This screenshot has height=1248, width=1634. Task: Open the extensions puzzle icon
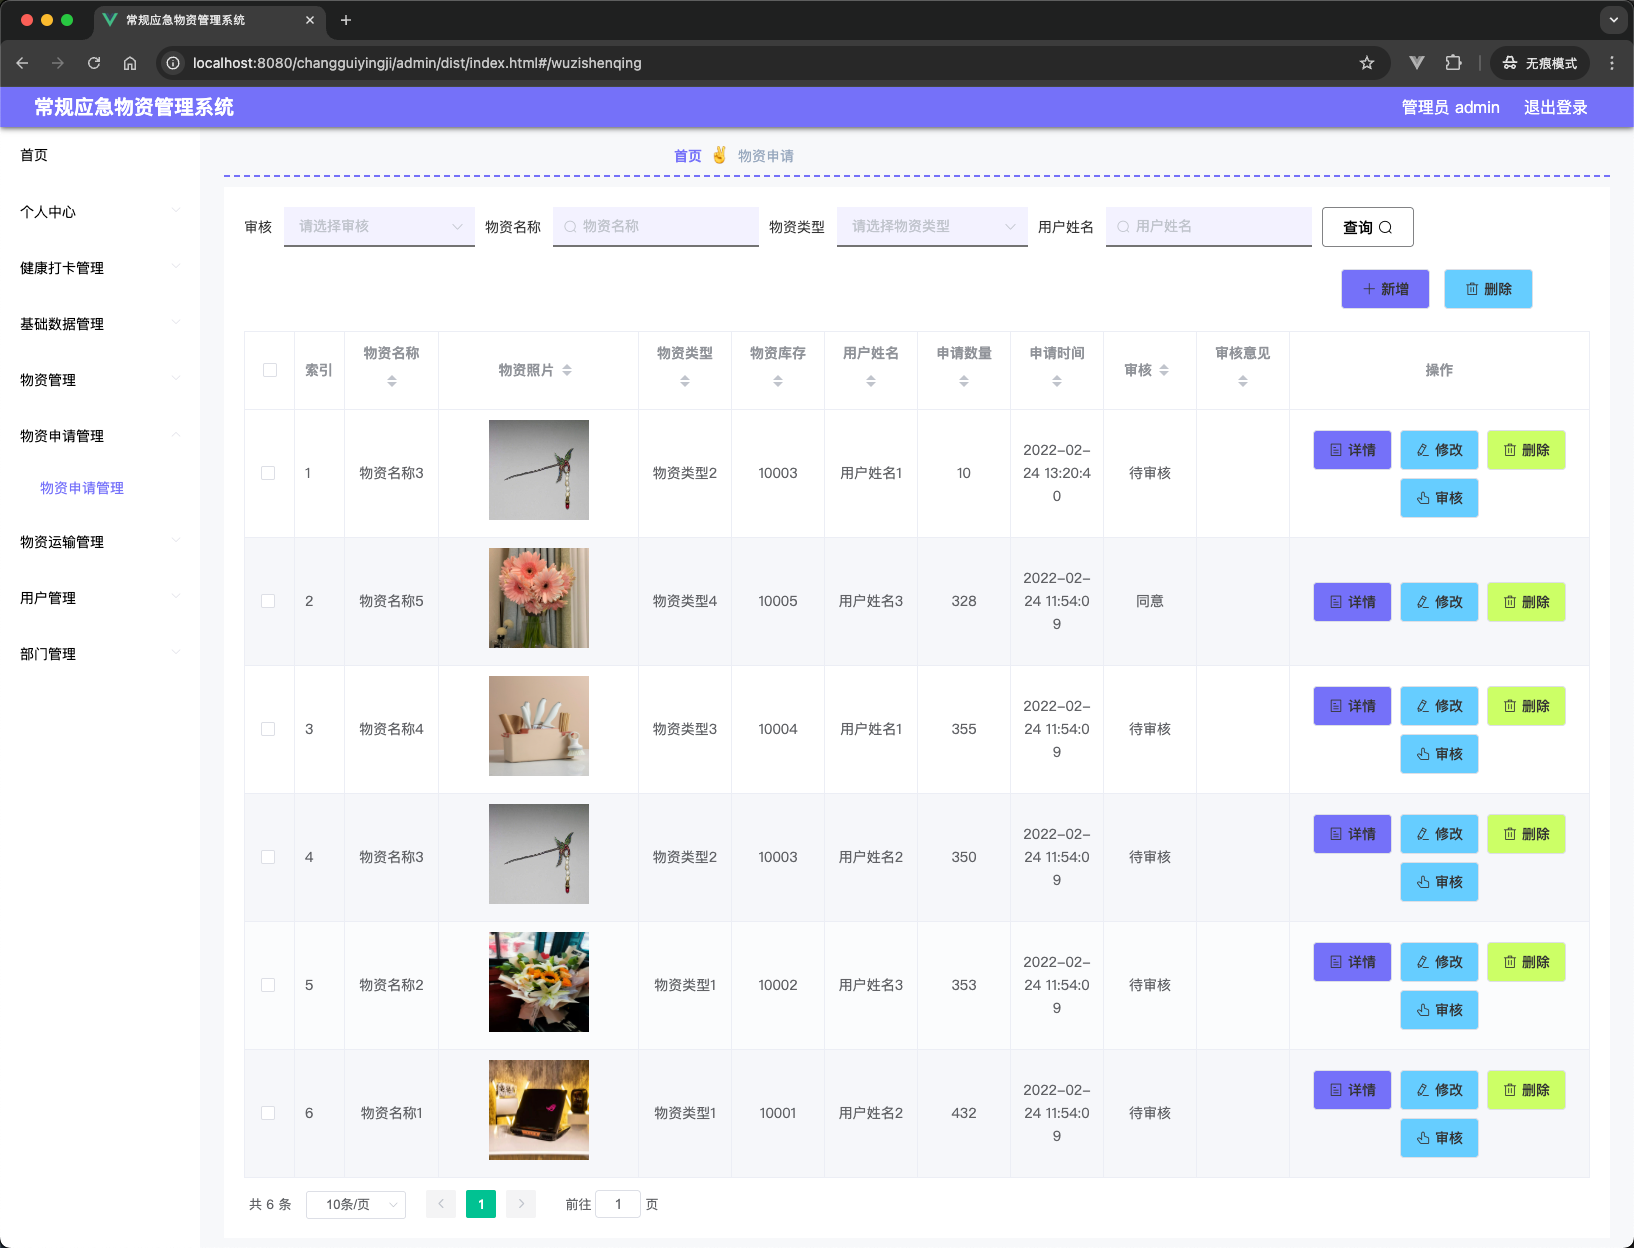click(1453, 63)
